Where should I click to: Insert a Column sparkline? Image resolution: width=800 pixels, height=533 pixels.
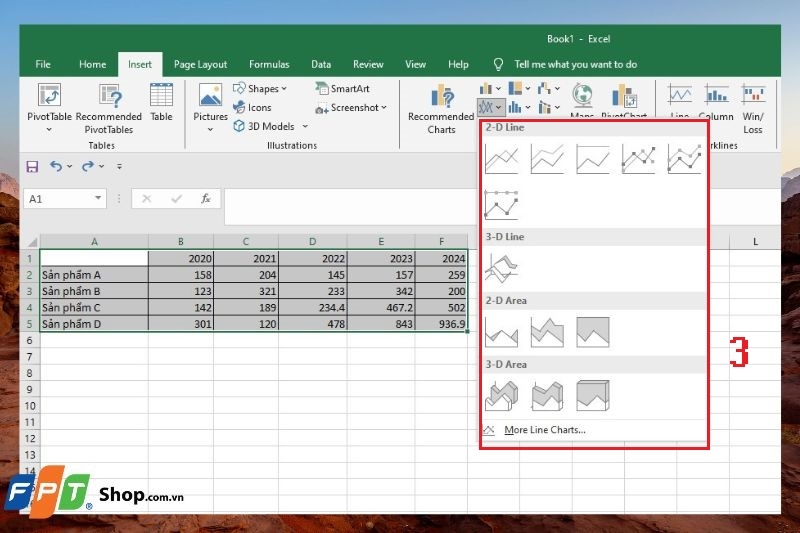716,102
